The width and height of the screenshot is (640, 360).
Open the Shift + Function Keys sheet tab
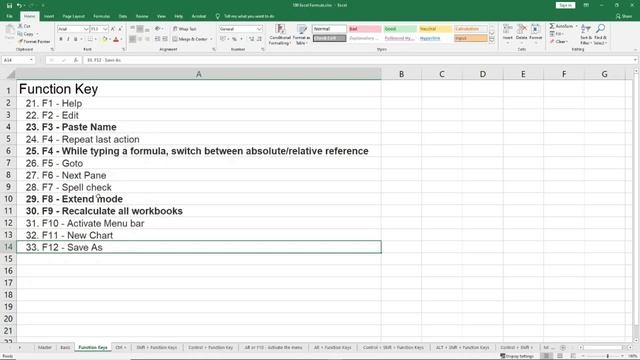pos(157,347)
